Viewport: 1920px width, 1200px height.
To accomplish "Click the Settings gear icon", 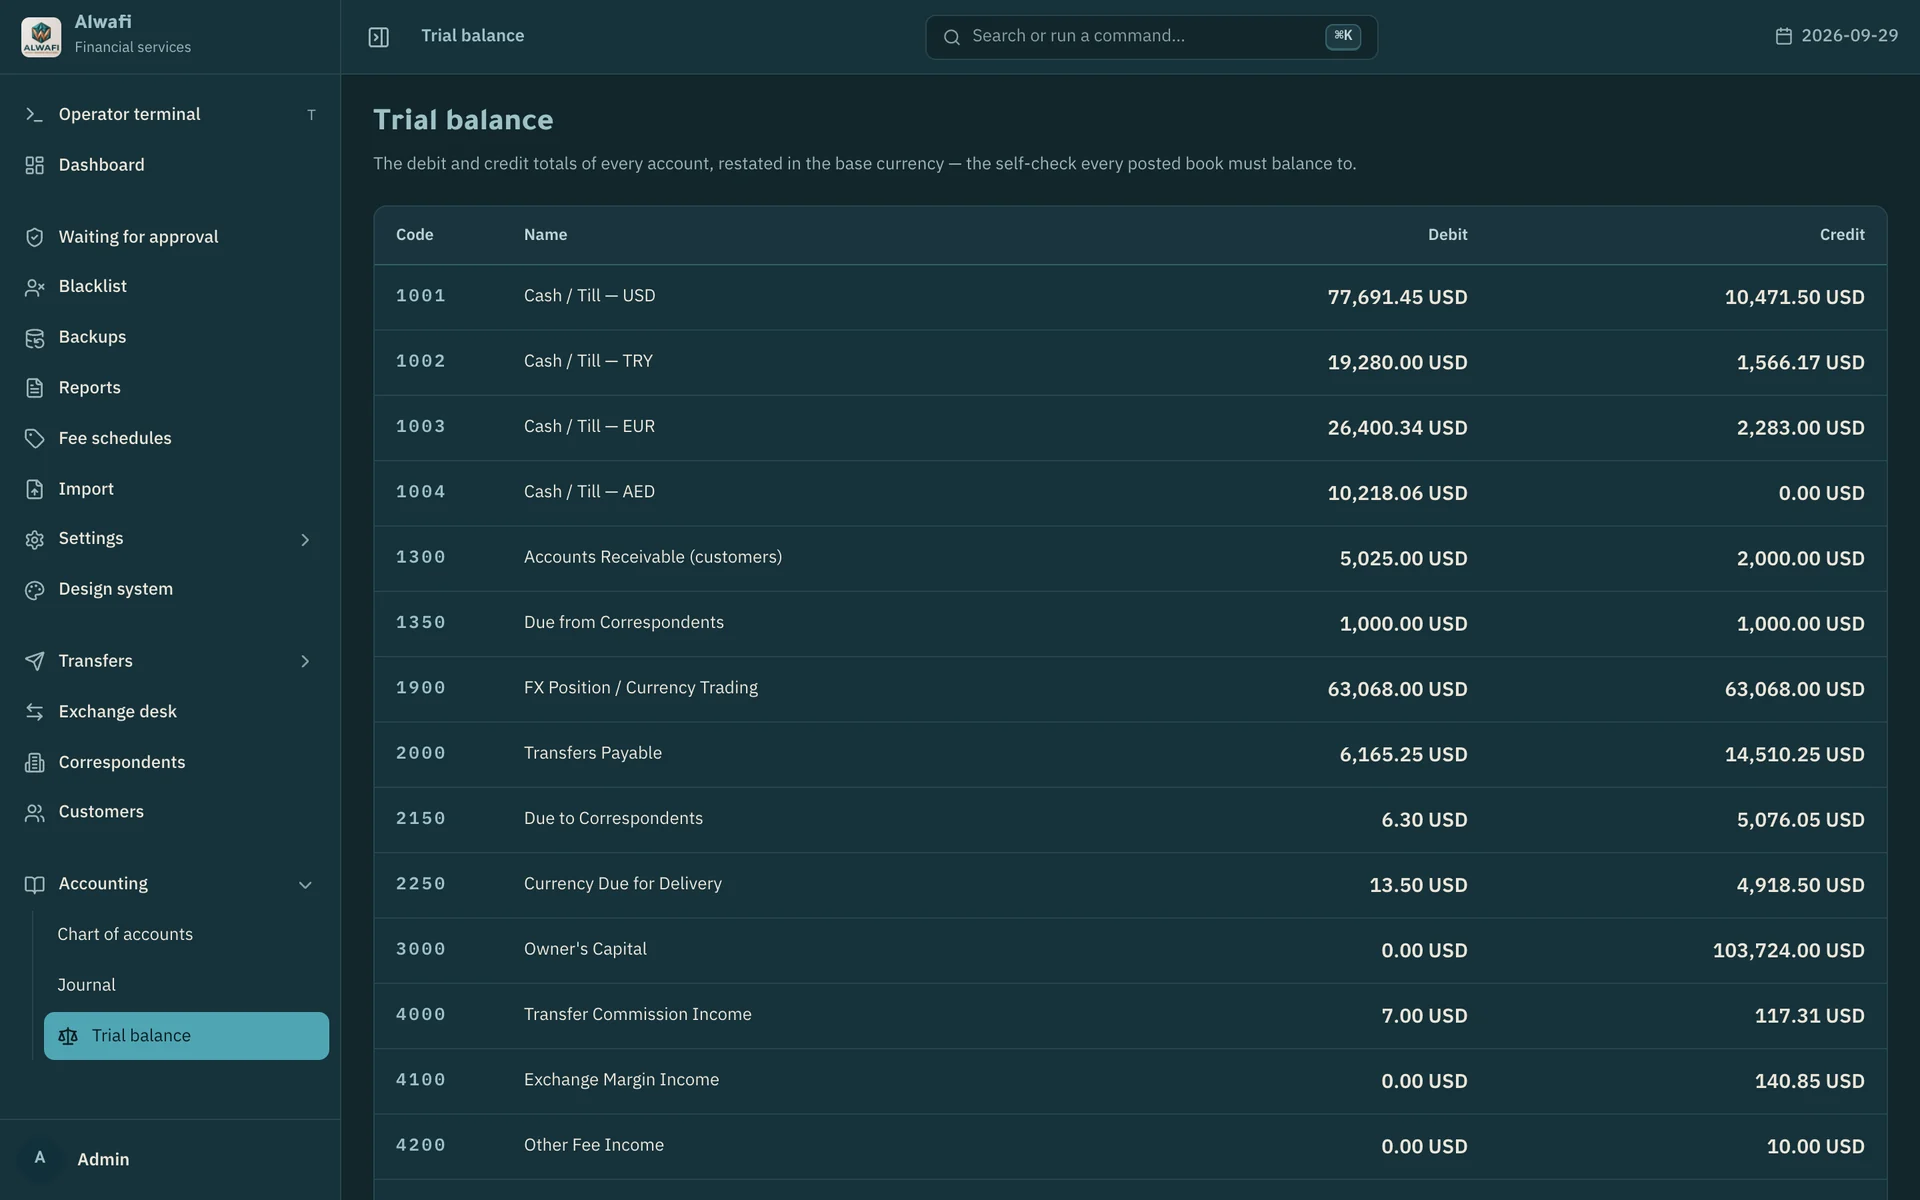I will [x=34, y=539].
